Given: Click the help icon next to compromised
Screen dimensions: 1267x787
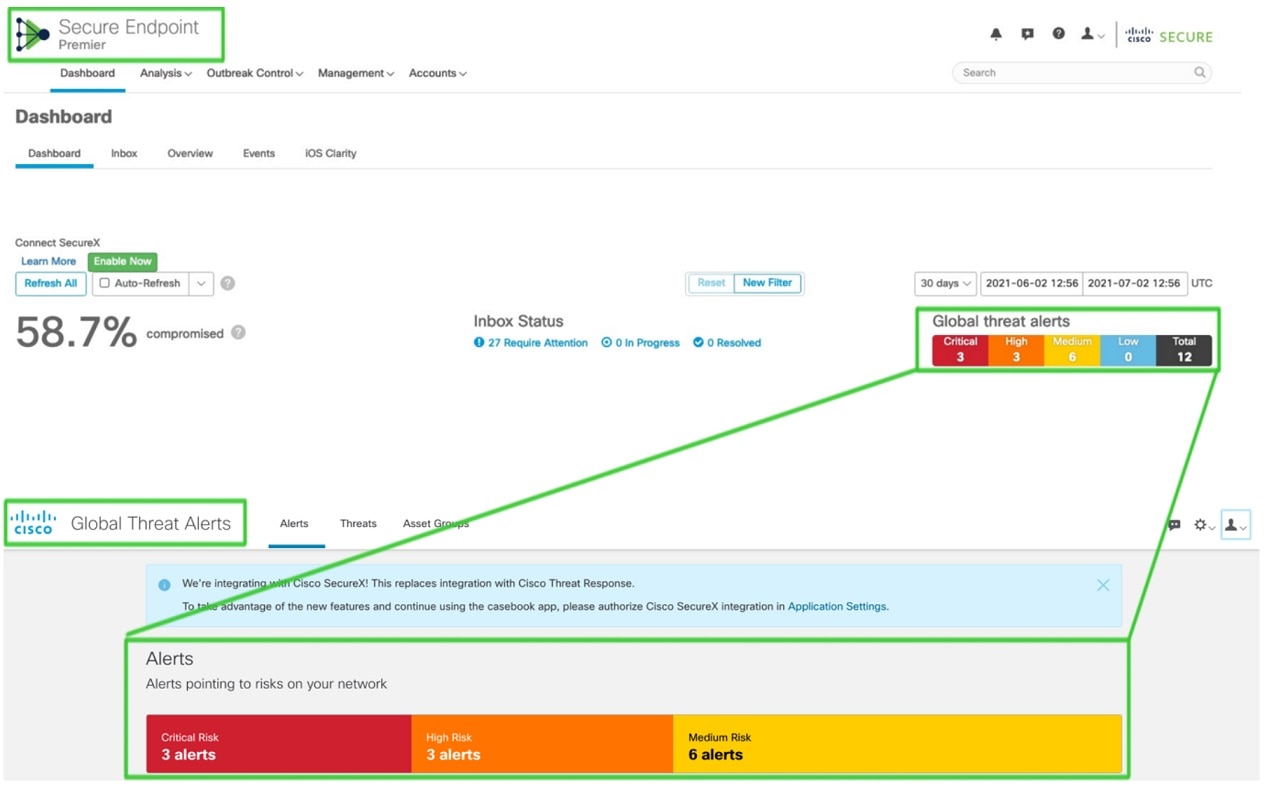Looking at the screenshot, I should 238,332.
